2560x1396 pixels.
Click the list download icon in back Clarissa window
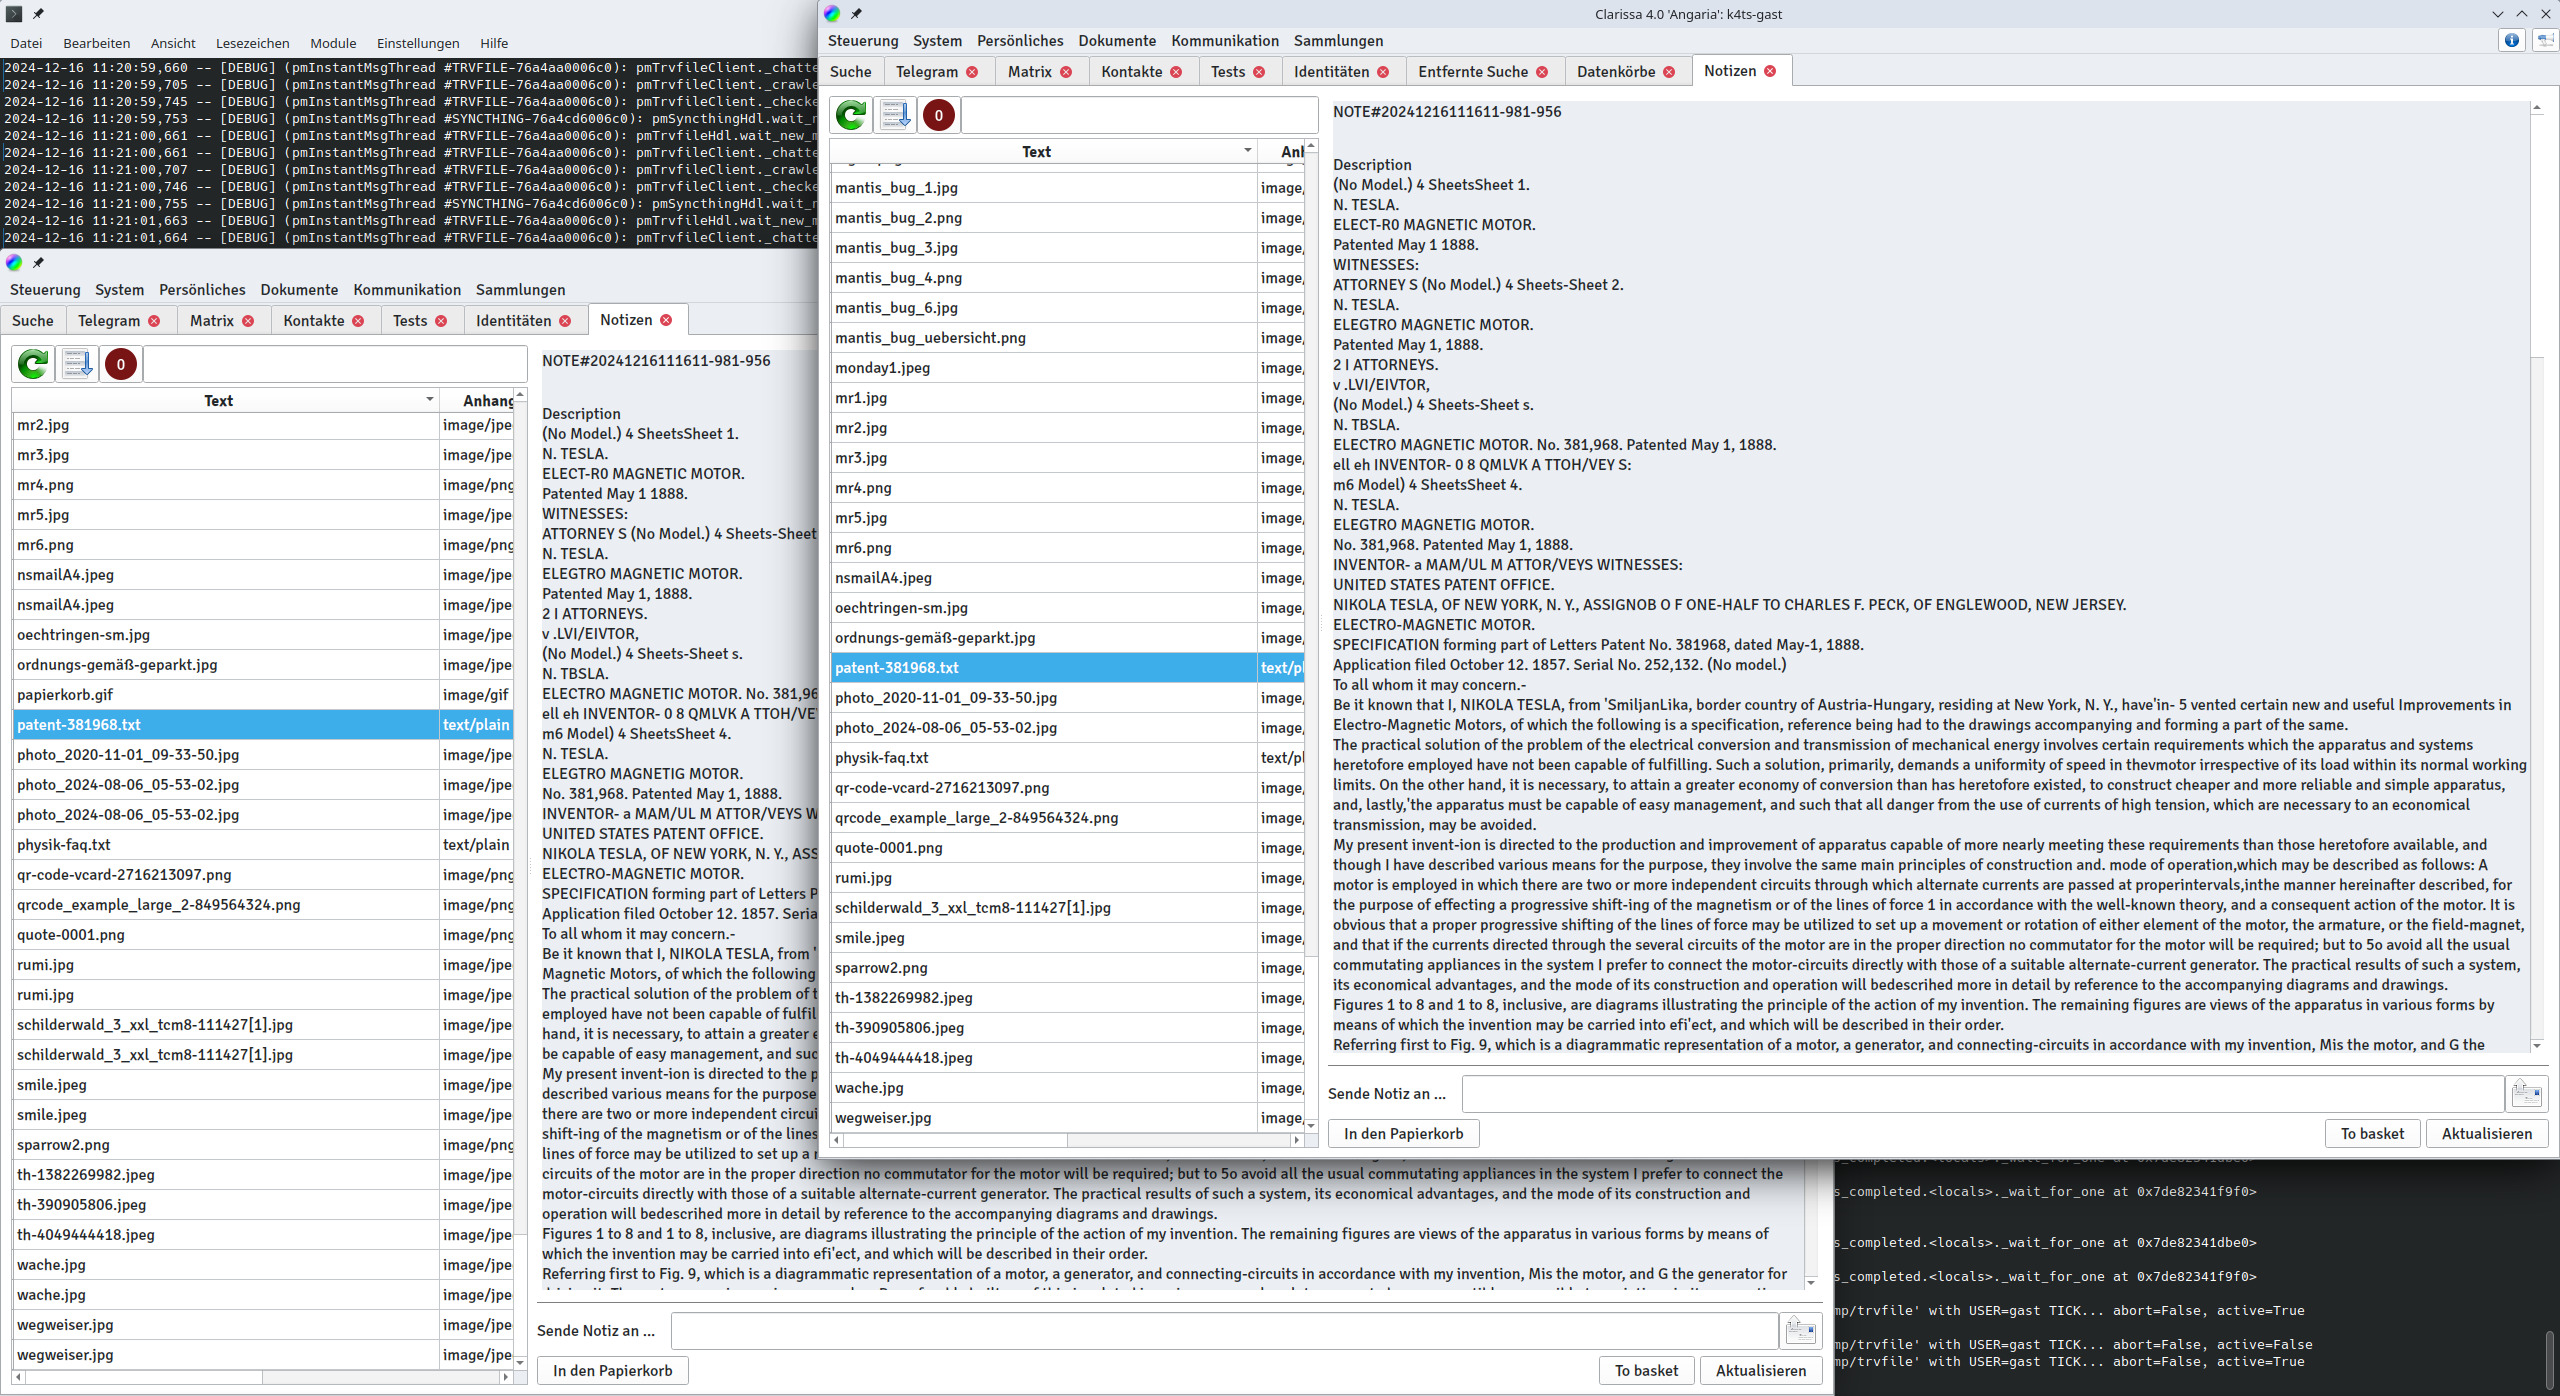(77, 364)
